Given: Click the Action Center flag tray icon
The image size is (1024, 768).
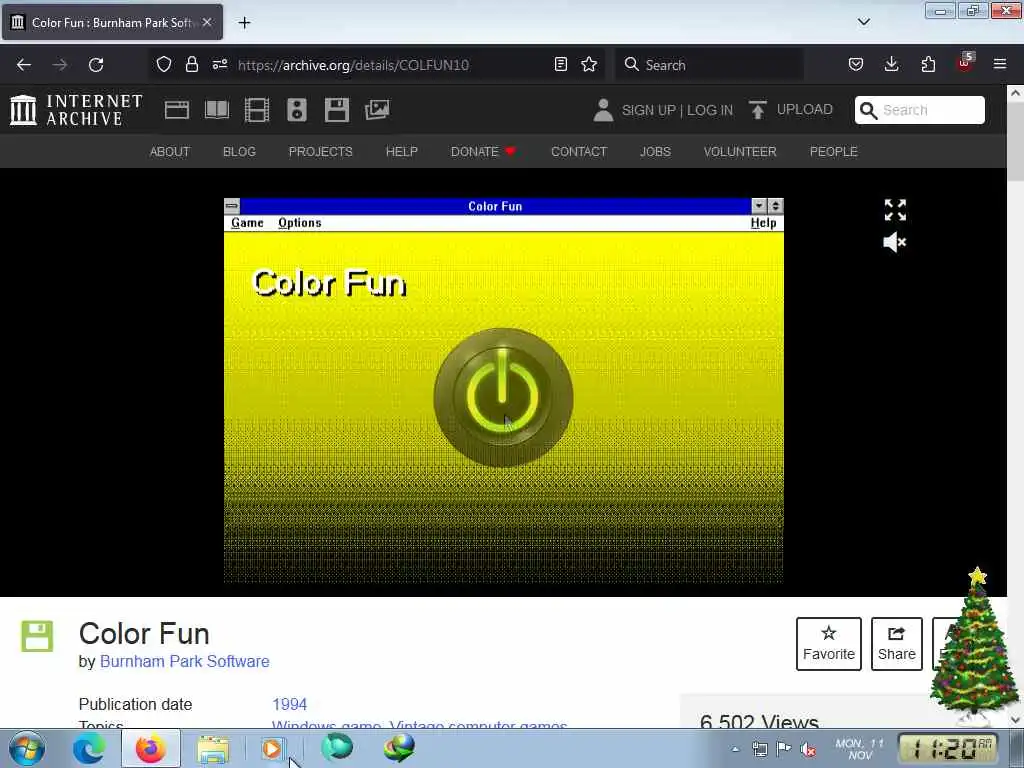Looking at the screenshot, I should point(784,748).
